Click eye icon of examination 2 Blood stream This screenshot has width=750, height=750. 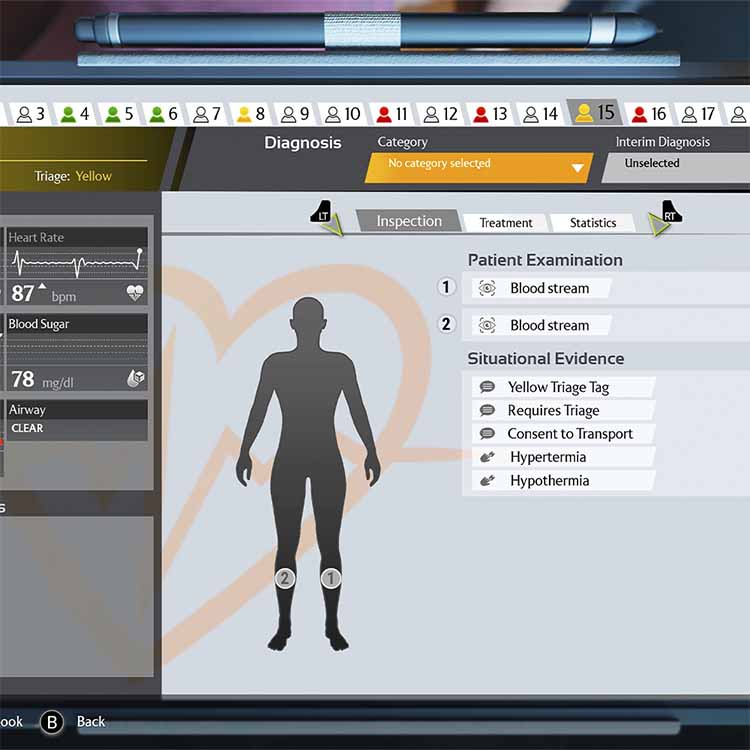(487, 325)
